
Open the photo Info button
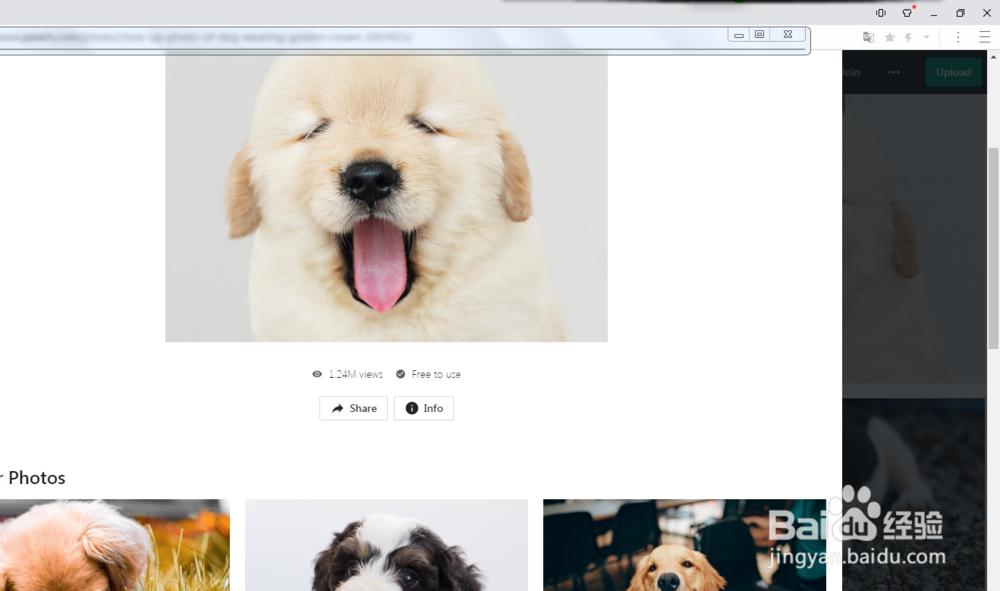(423, 408)
